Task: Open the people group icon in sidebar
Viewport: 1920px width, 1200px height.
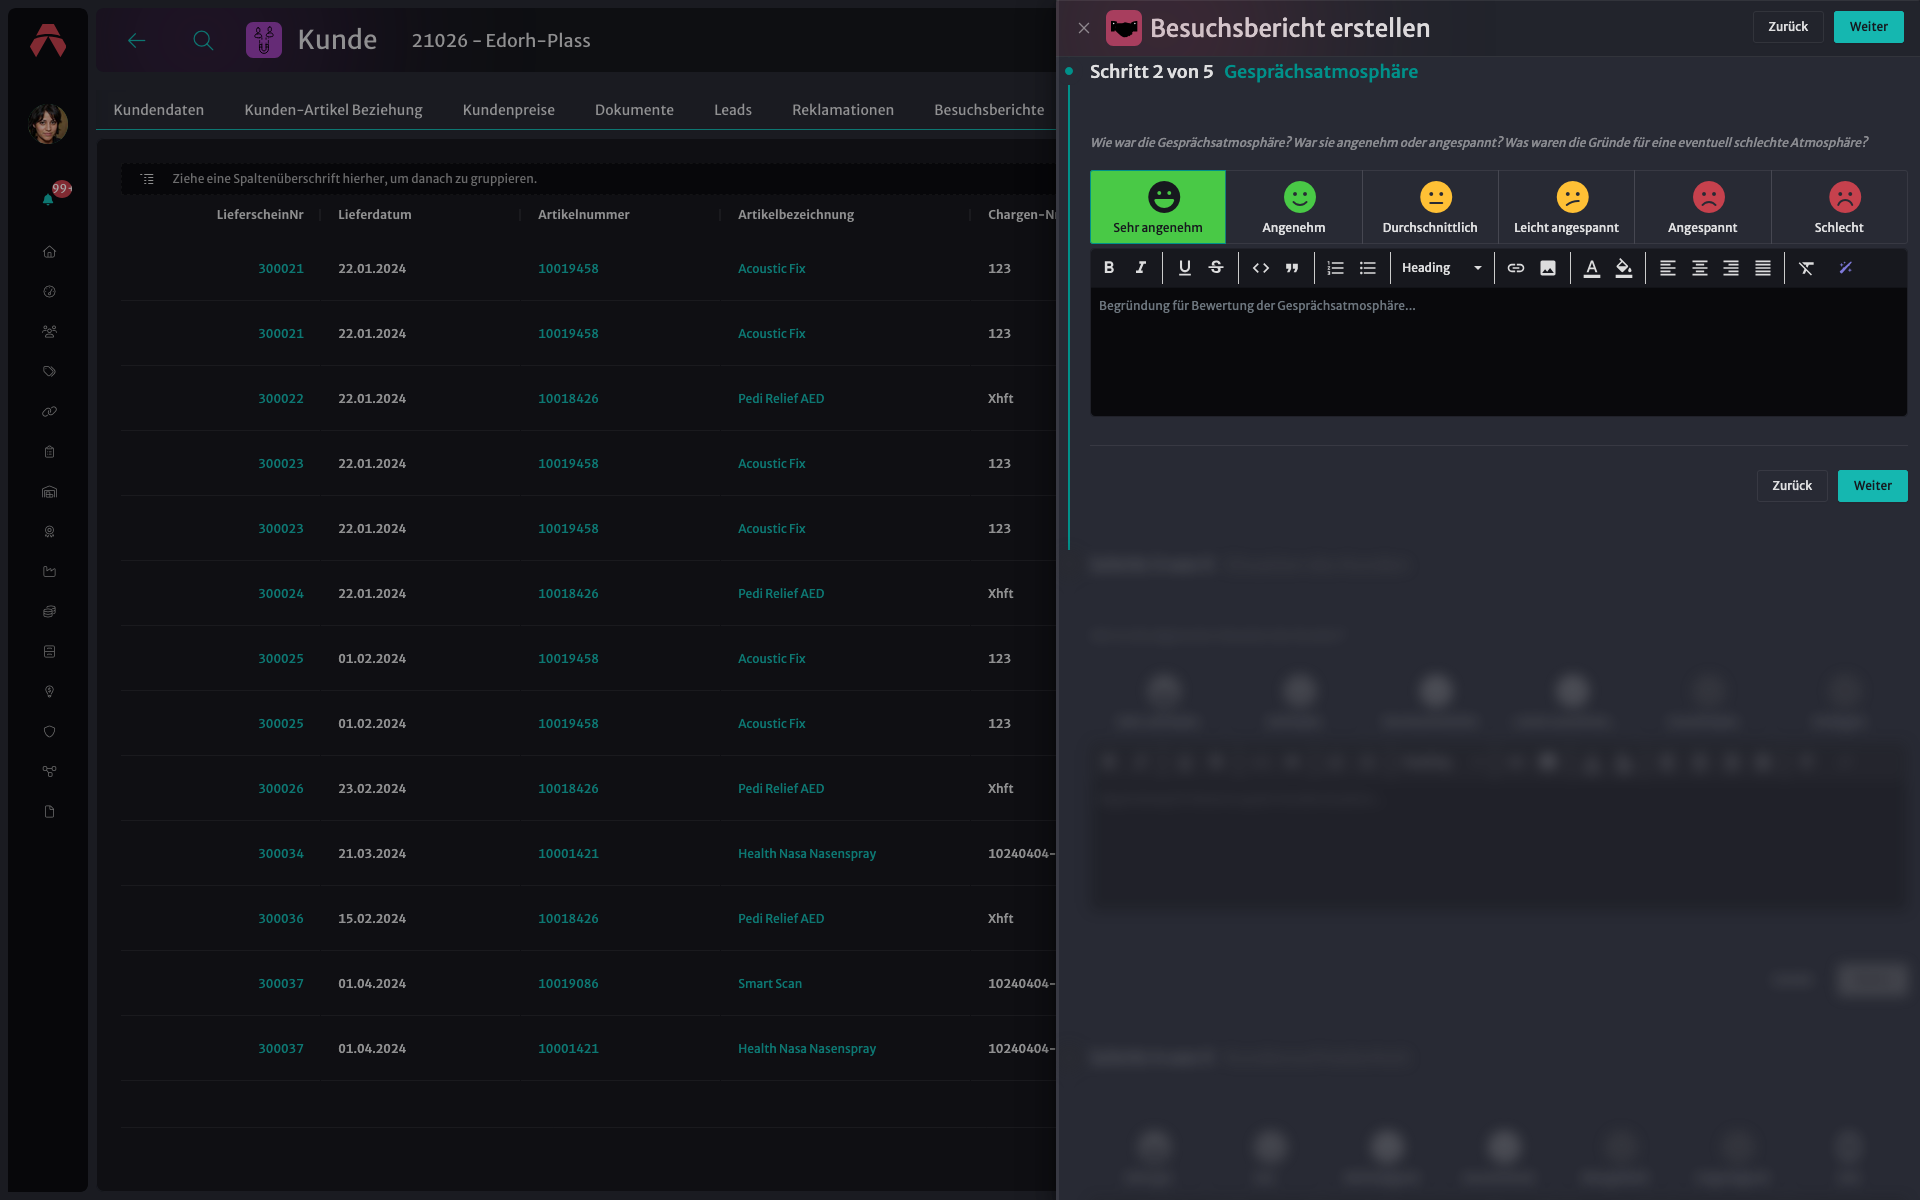Action: coord(49,331)
